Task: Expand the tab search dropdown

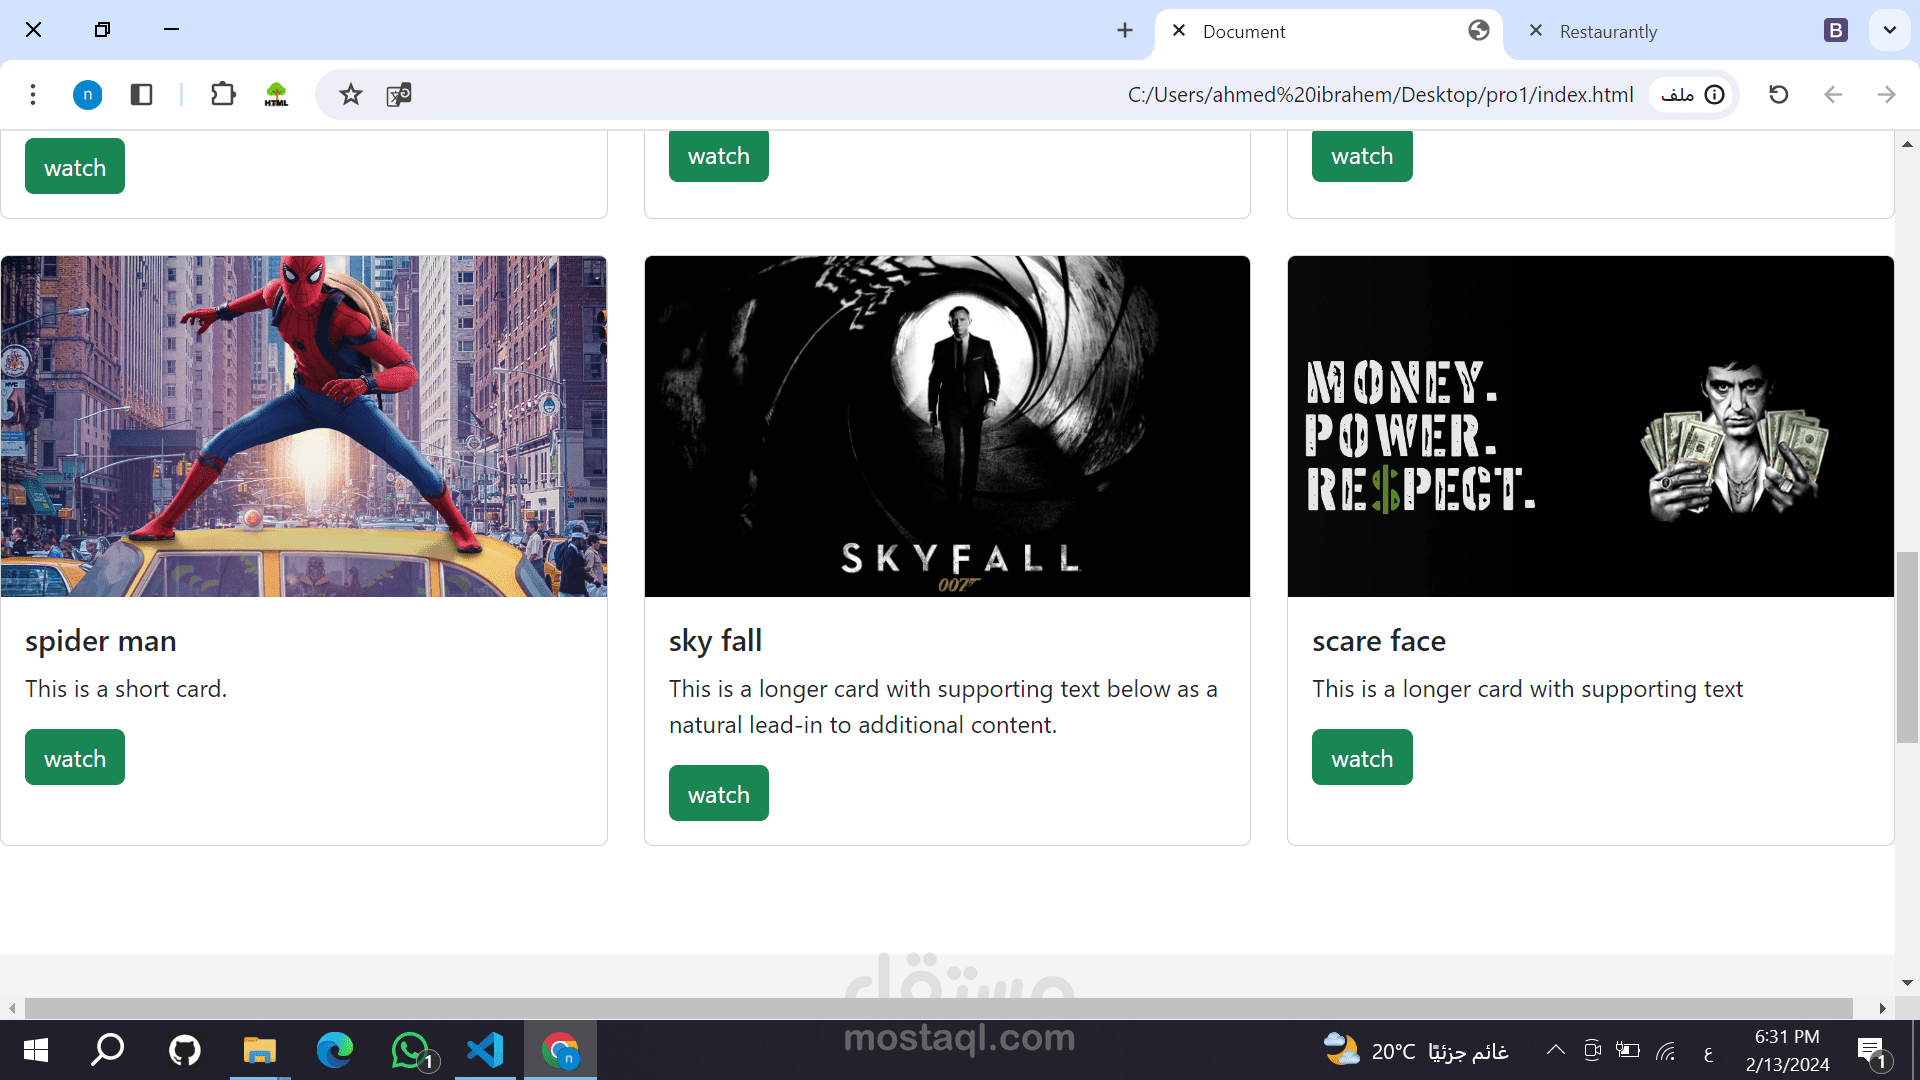Action: click(x=1889, y=30)
